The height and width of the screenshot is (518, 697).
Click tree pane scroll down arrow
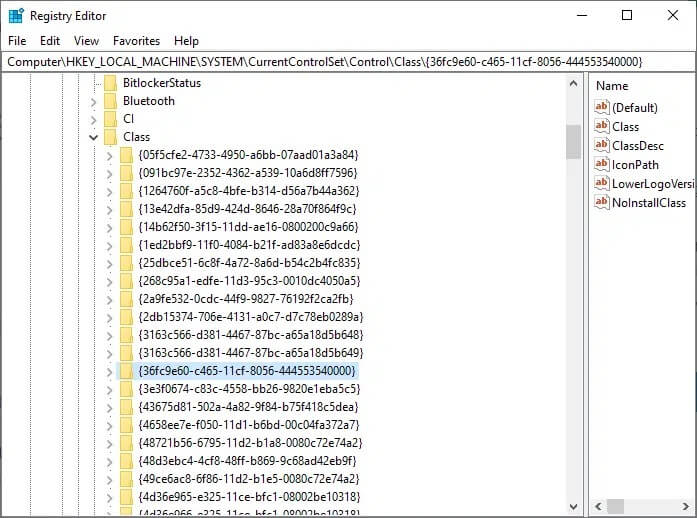pos(573,506)
